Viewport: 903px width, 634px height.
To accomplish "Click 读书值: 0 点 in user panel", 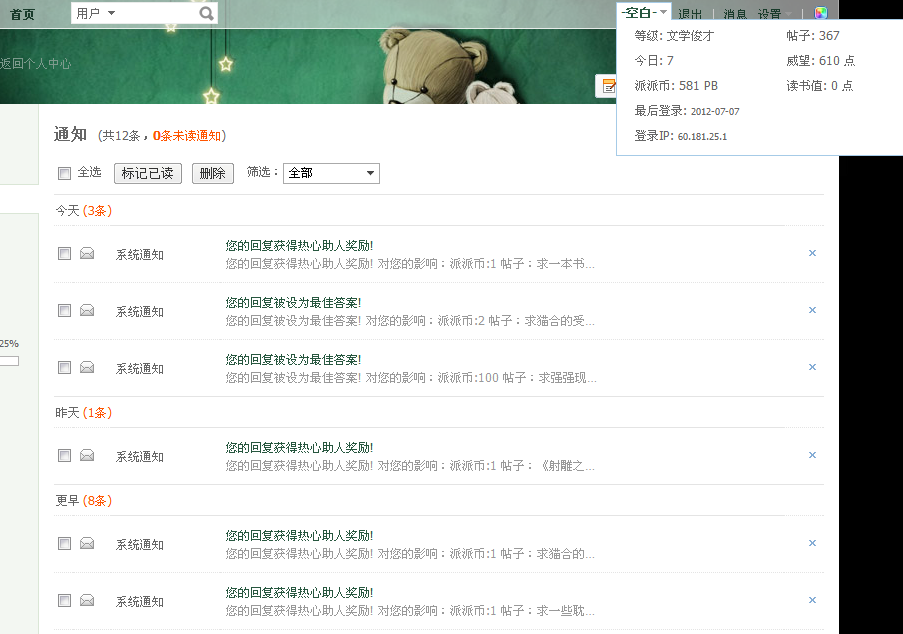I will tap(820, 86).
